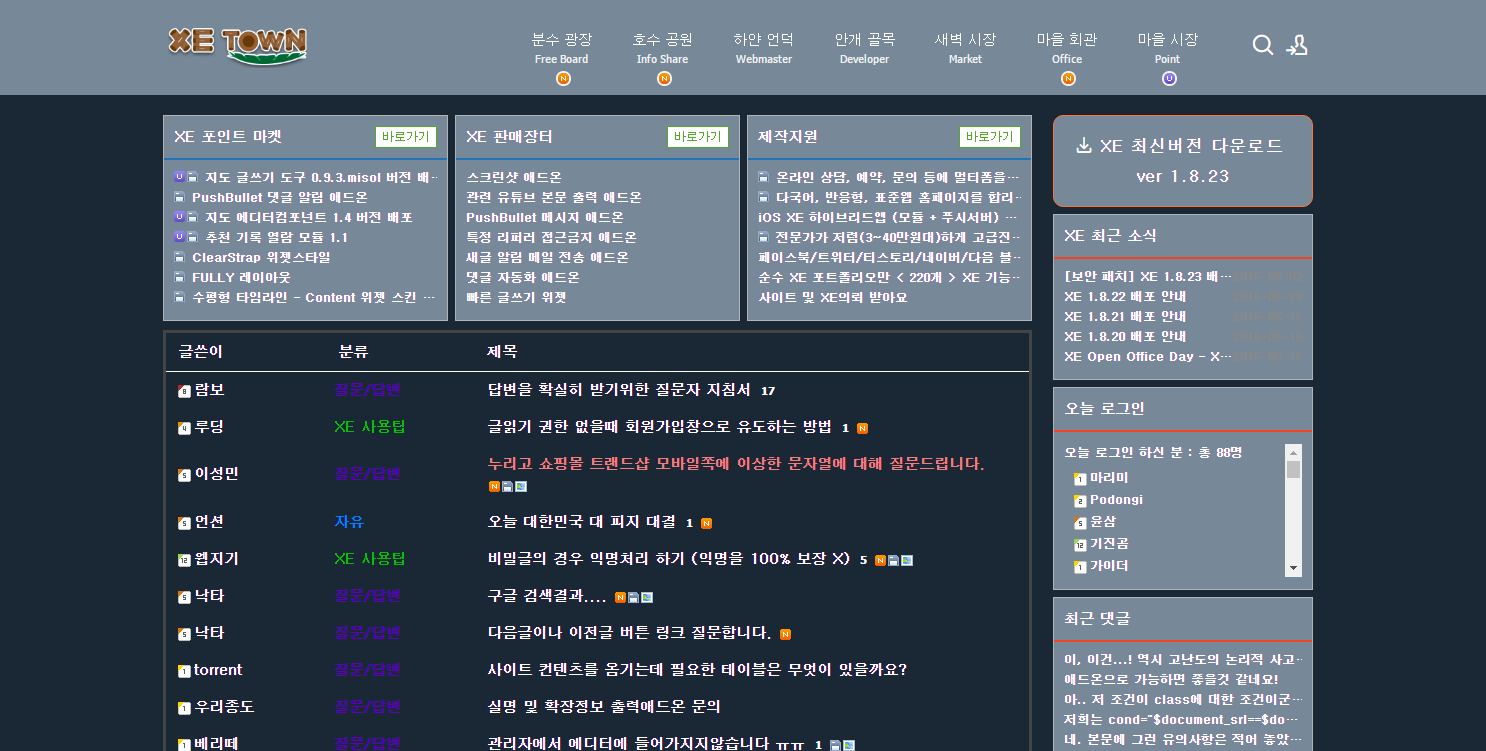Image resolution: width=1486 pixels, height=751 pixels.
Task: Click the N badge under 분수 광장 Free Board
Action: click(562, 77)
